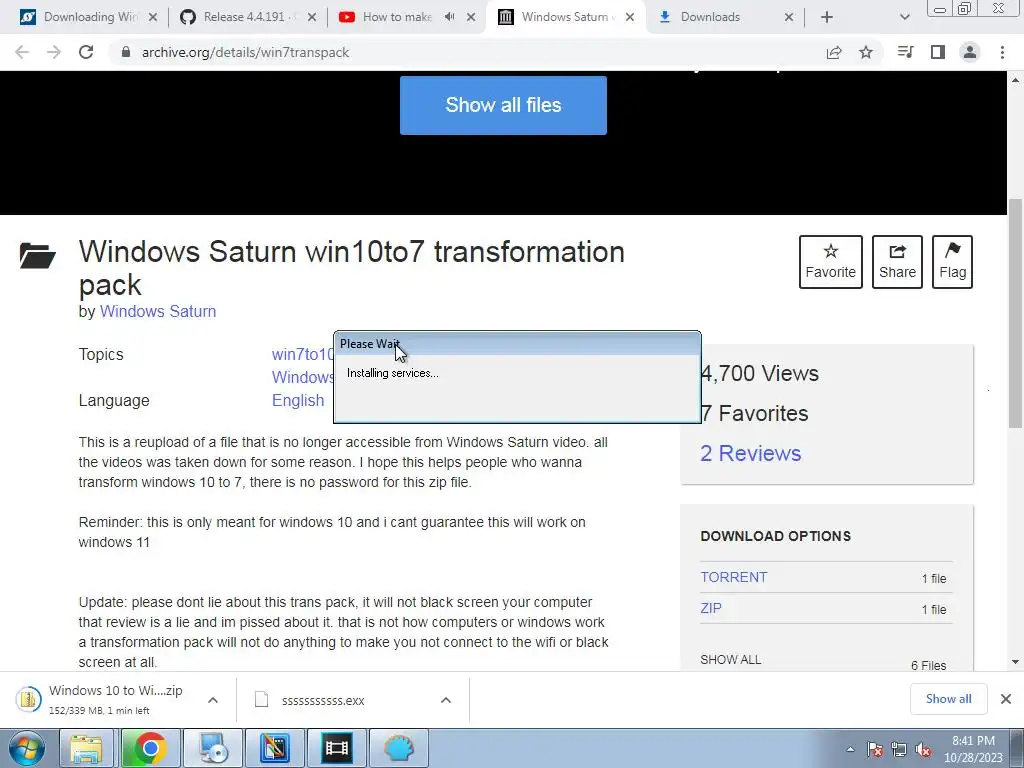Click the Favorite star button
Image resolution: width=1024 pixels, height=768 pixels.
831,262
